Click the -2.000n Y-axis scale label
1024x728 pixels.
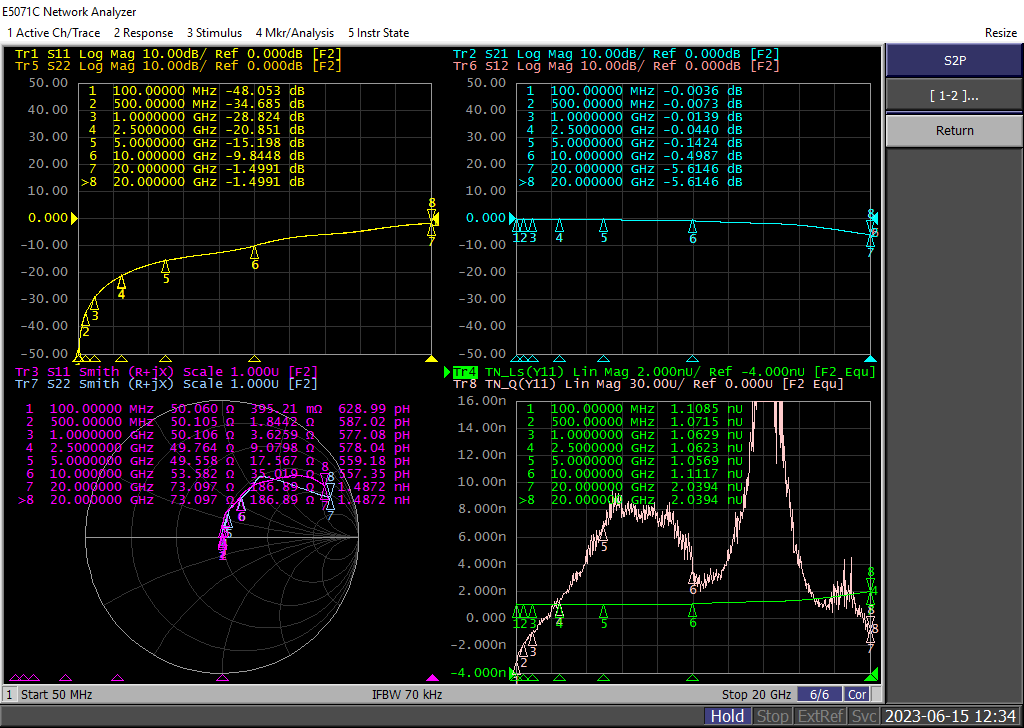tap(479, 644)
